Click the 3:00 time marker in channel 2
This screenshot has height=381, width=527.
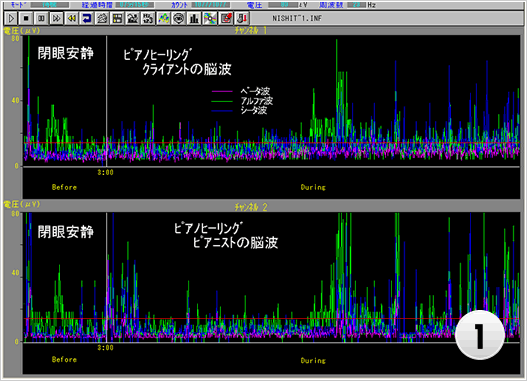106,348
